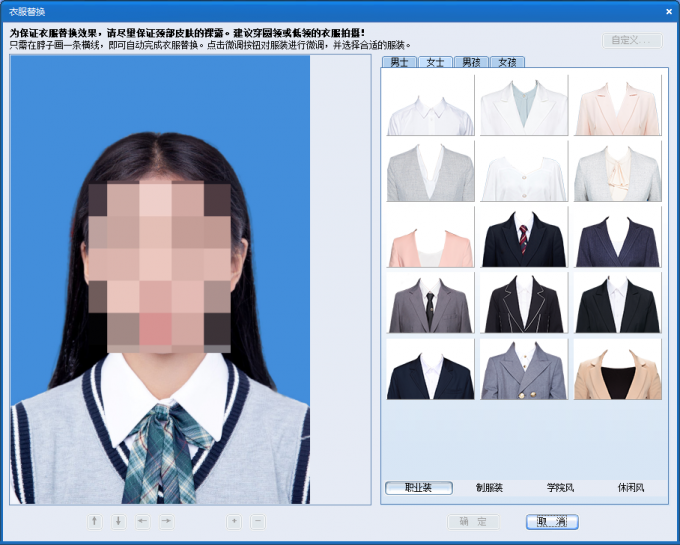Click the 确定 confirm button
This screenshot has height=545, width=680.
(474, 522)
